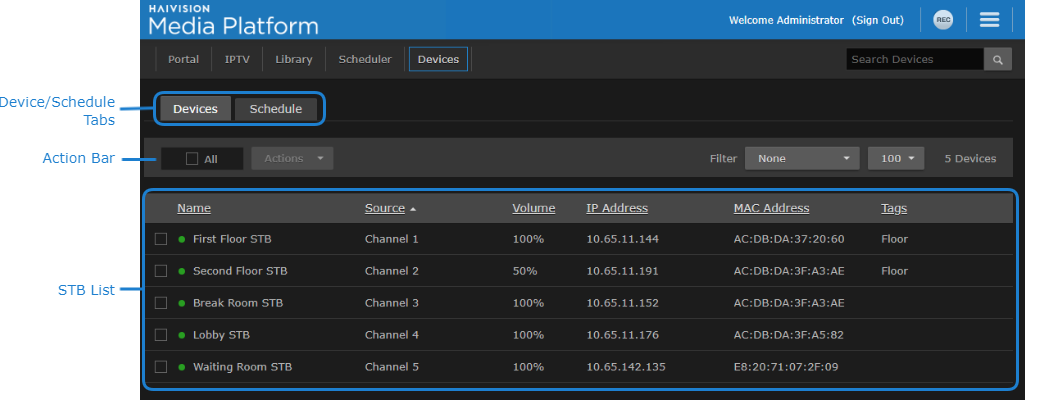Go to the Scheduler nav item
Screen dimensions: 1045x420
[365, 60]
